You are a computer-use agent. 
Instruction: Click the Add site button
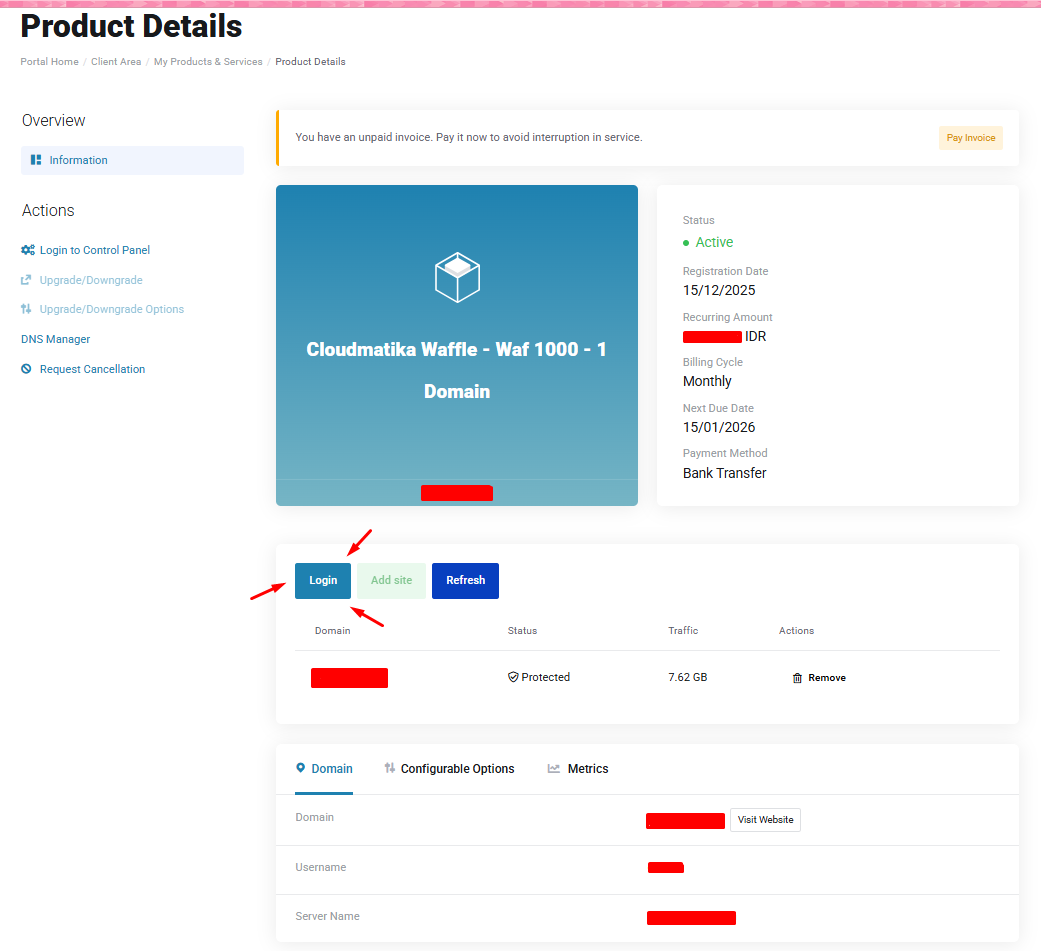[391, 580]
